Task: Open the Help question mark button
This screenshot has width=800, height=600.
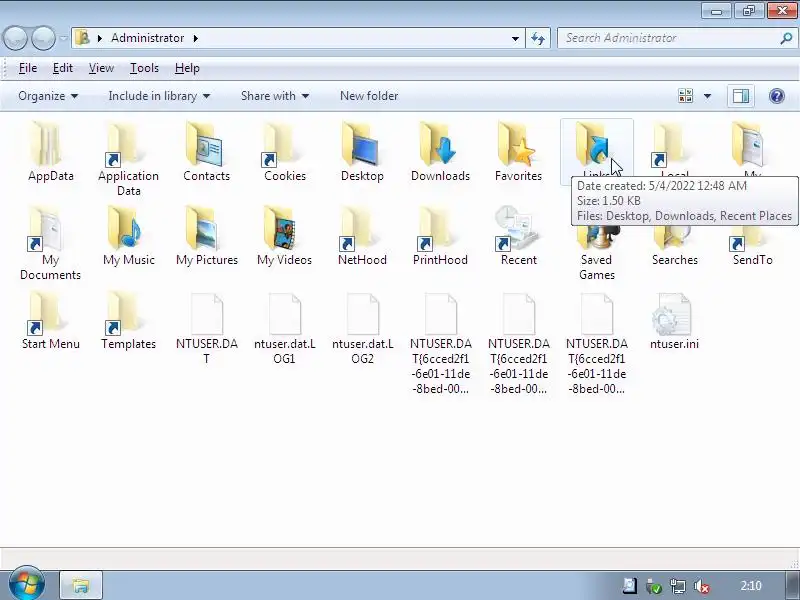Action: click(777, 95)
